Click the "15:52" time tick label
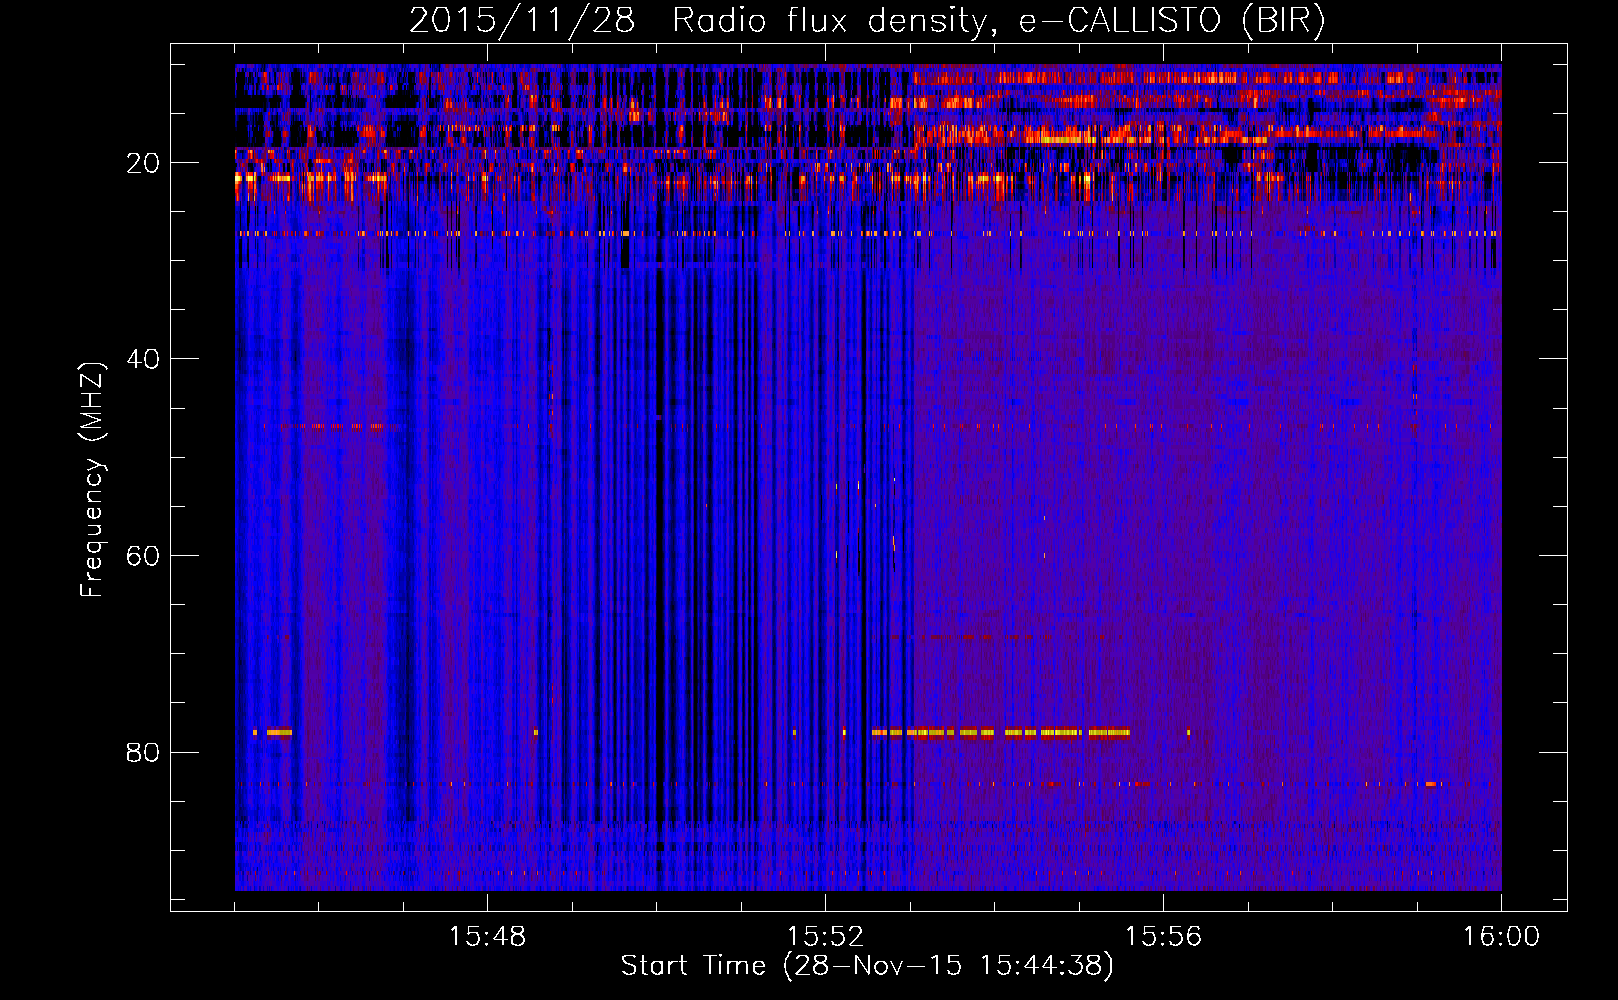1618x1000 pixels. point(825,937)
